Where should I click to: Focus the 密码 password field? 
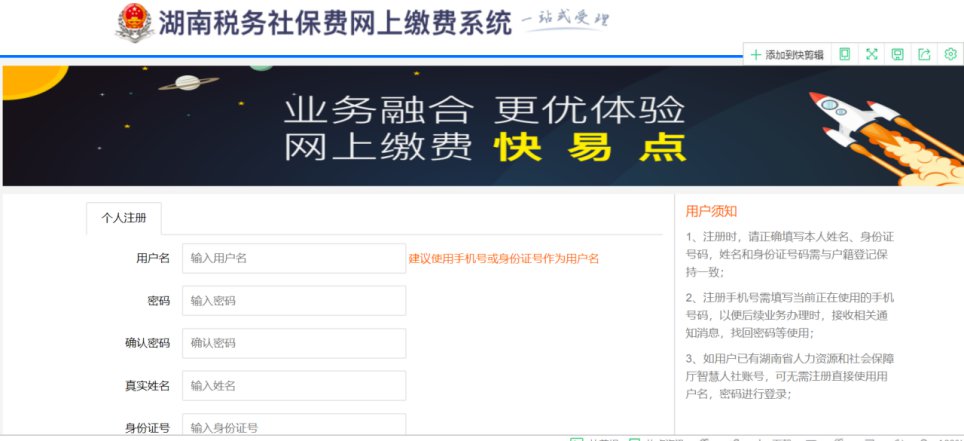click(x=294, y=301)
